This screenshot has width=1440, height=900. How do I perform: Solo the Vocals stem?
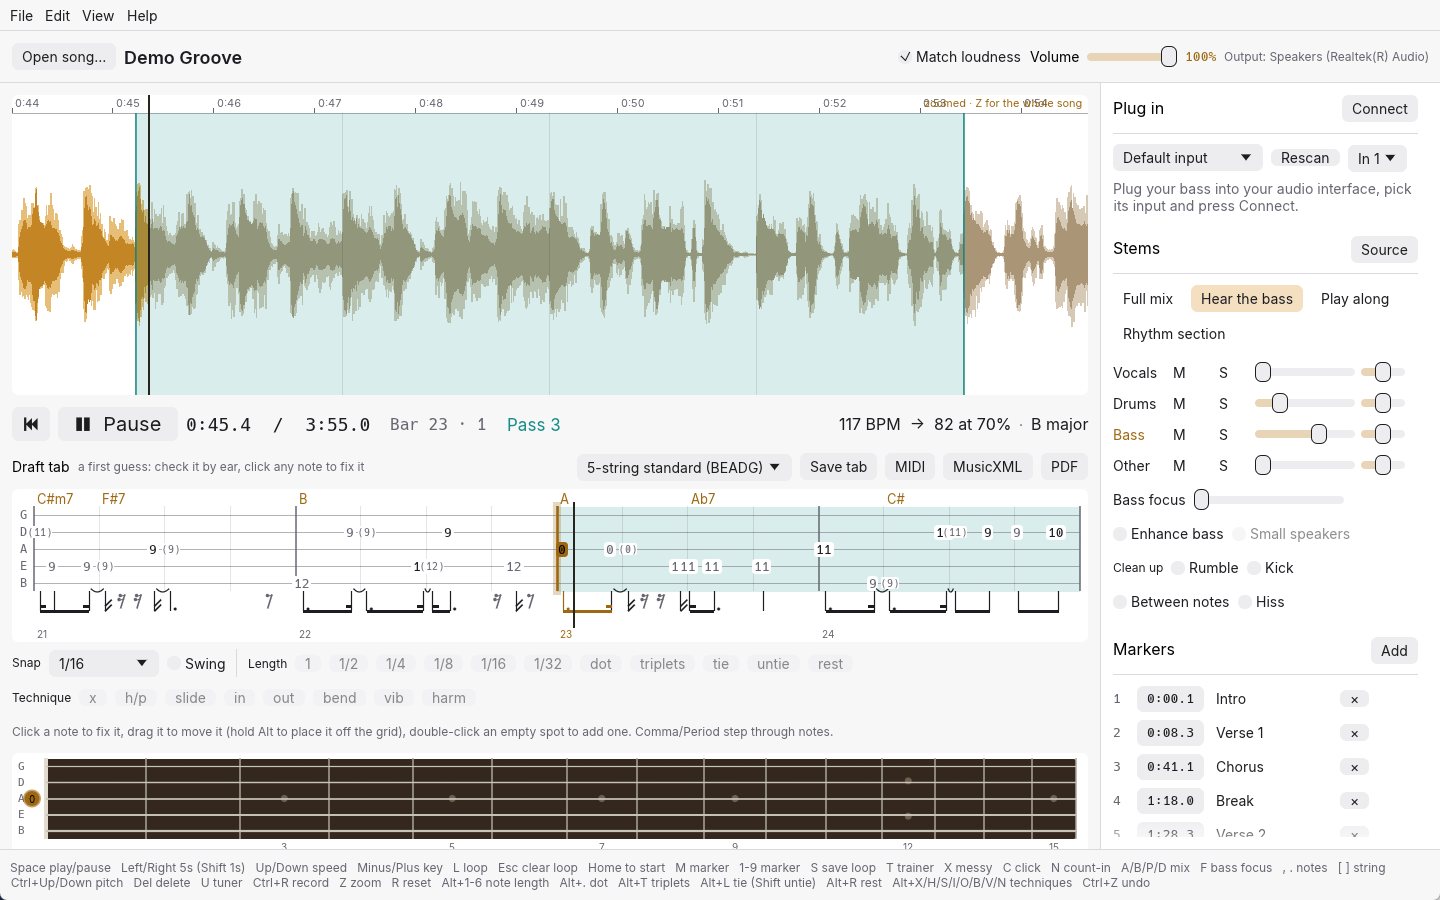click(x=1223, y=373)
